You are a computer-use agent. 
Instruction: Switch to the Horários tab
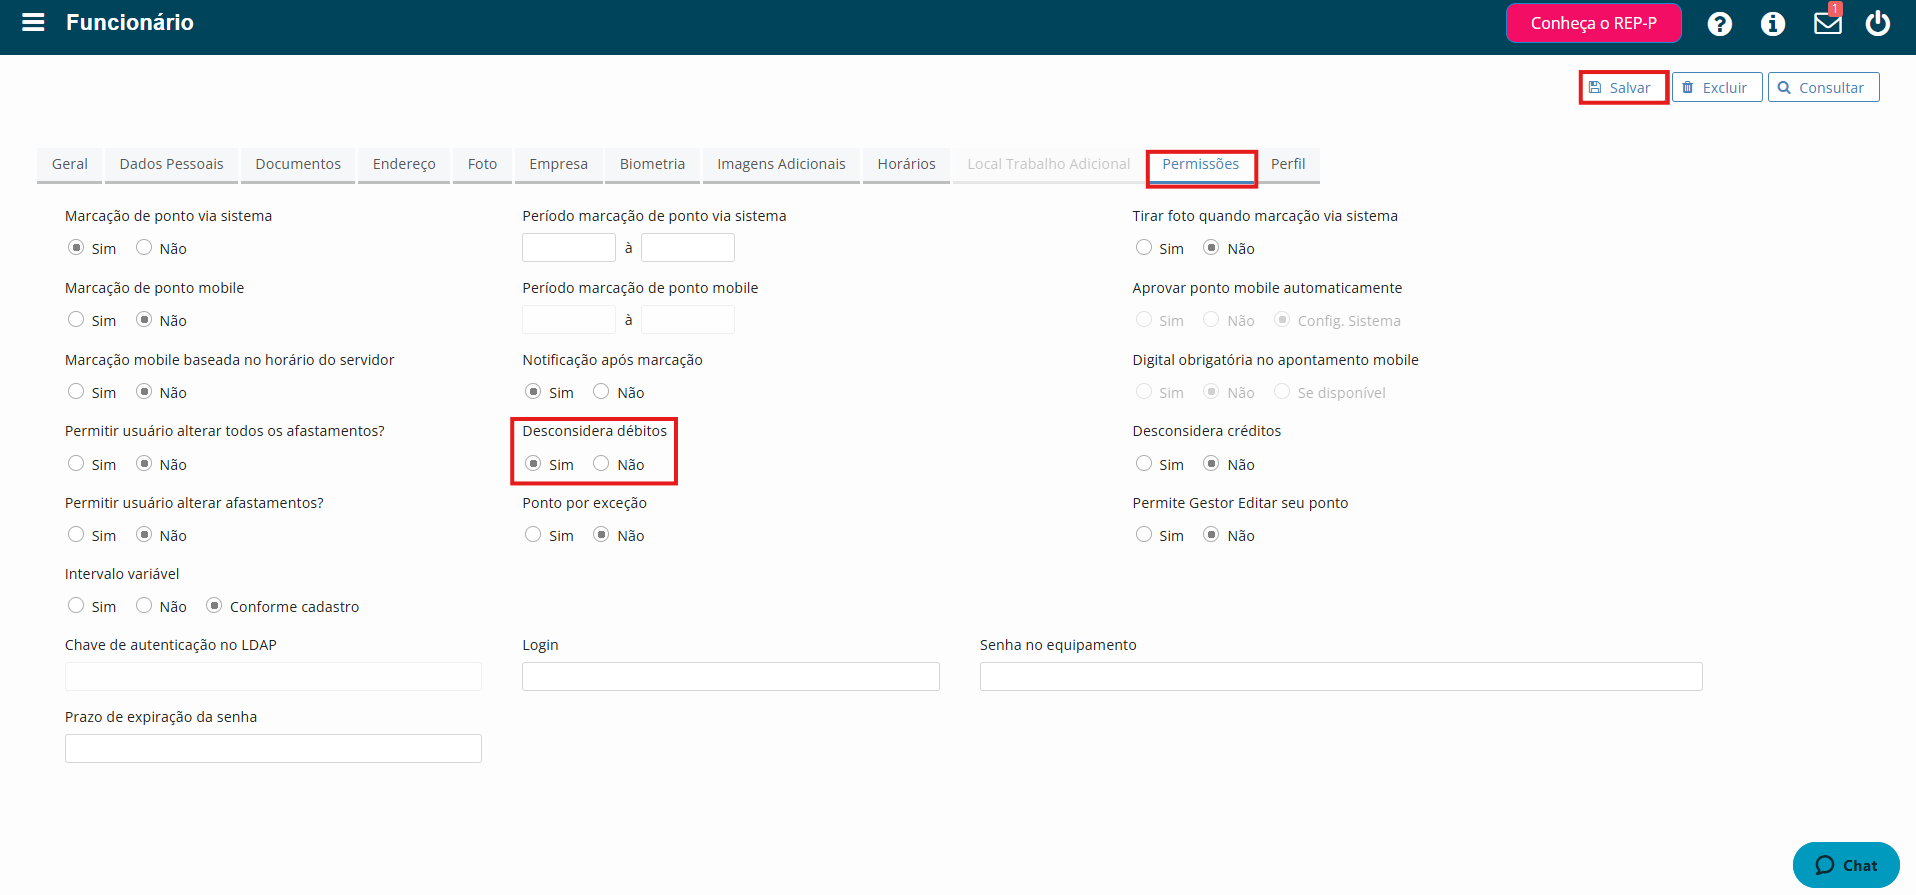(906, 164)
